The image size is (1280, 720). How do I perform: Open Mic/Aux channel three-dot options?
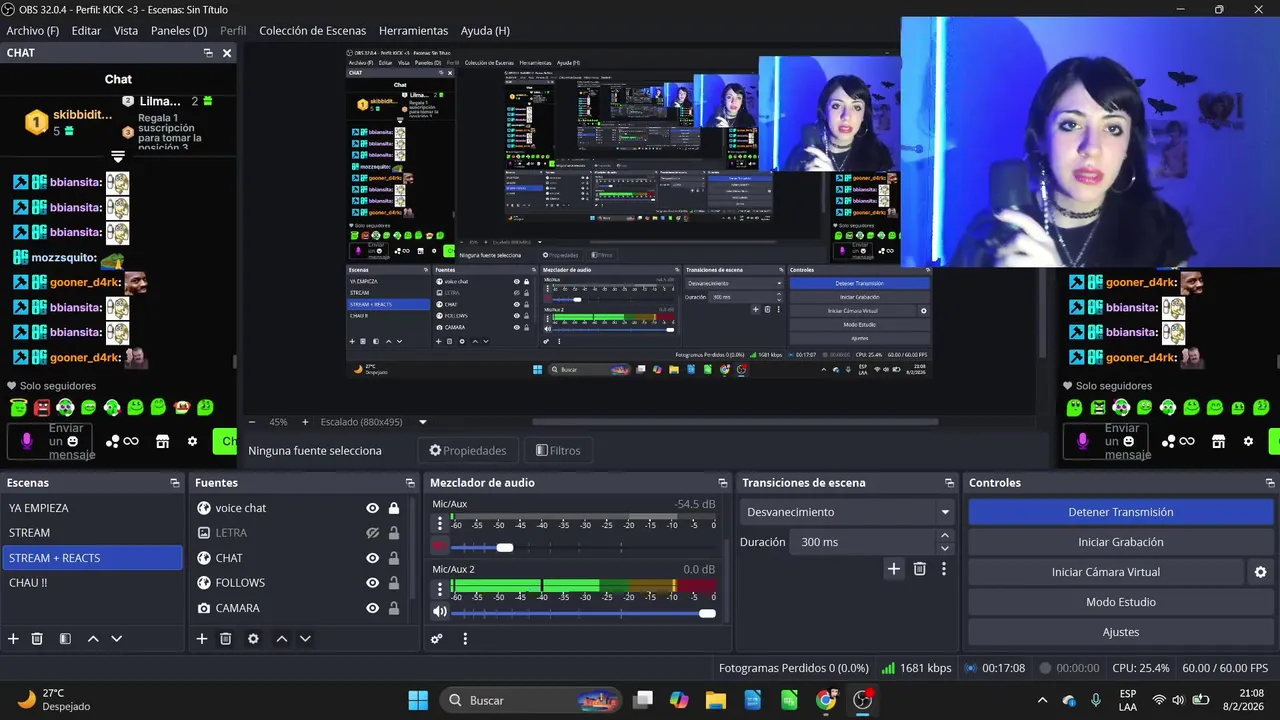click(x=440, y=524)
